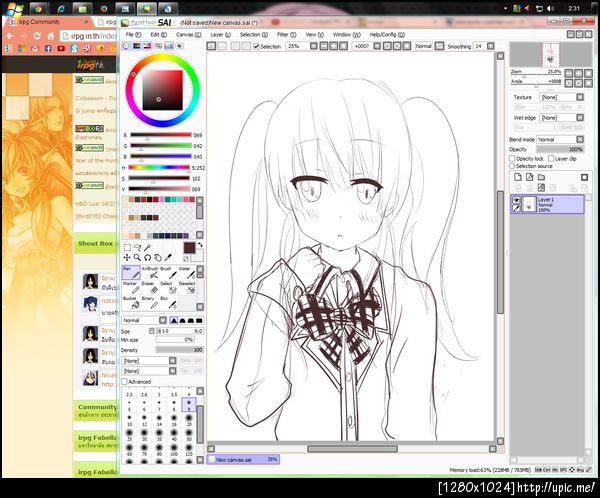Swap foreground and background colors
600x498 pixels.
coord(200,245)
